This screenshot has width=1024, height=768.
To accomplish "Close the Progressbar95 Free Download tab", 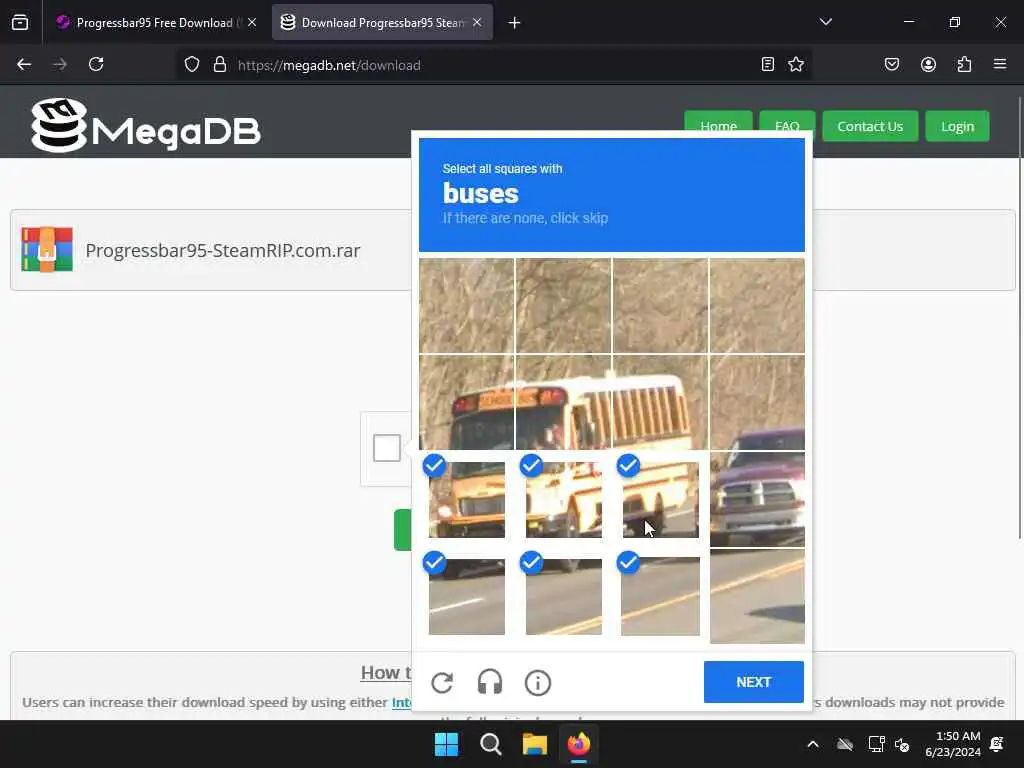I will click(x=252, y=23).
